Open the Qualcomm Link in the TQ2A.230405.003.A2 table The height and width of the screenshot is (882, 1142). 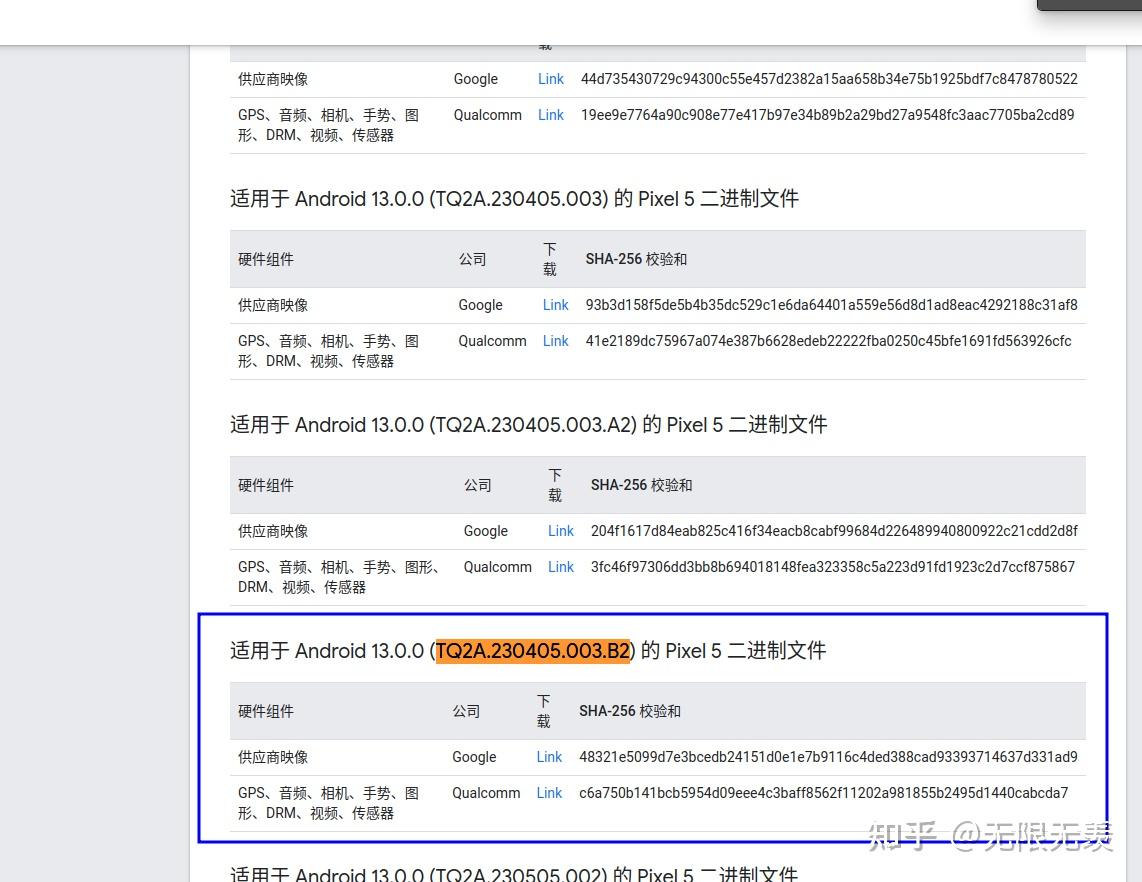pyautogui.click(x=560, y=567)
